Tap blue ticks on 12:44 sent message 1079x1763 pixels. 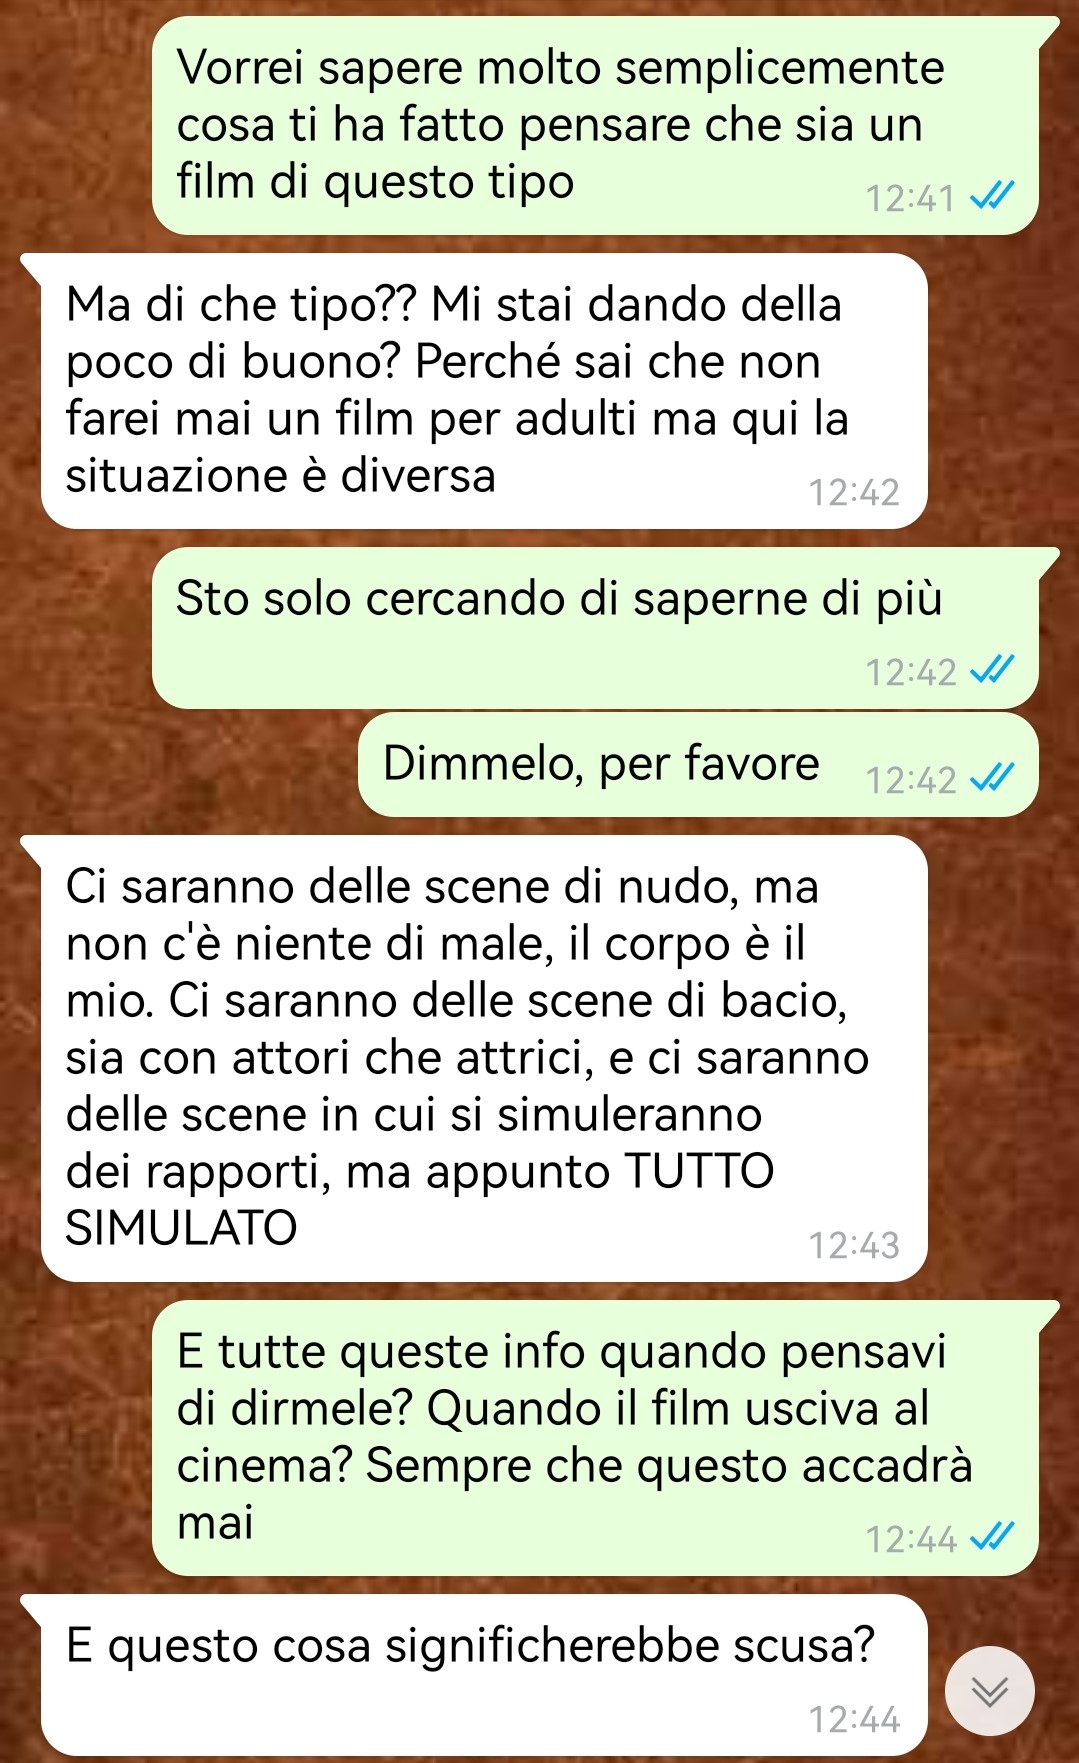(993, 1537)
